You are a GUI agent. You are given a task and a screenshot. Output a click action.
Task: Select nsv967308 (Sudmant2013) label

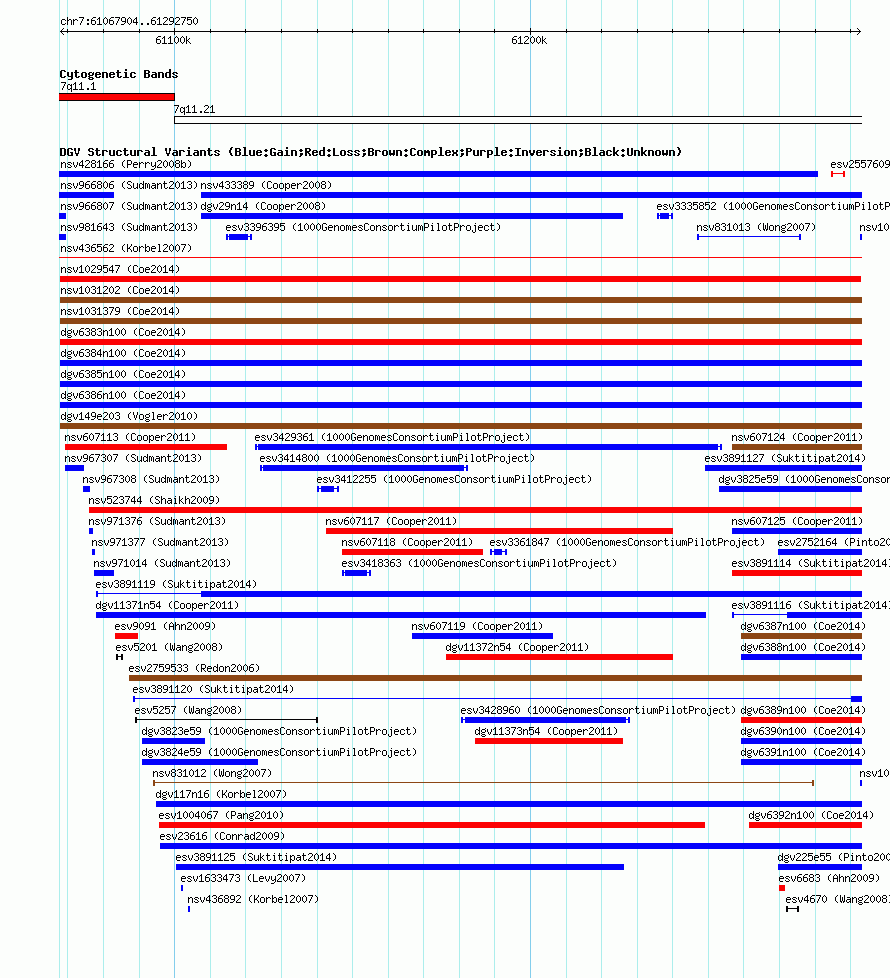[151, 480]
